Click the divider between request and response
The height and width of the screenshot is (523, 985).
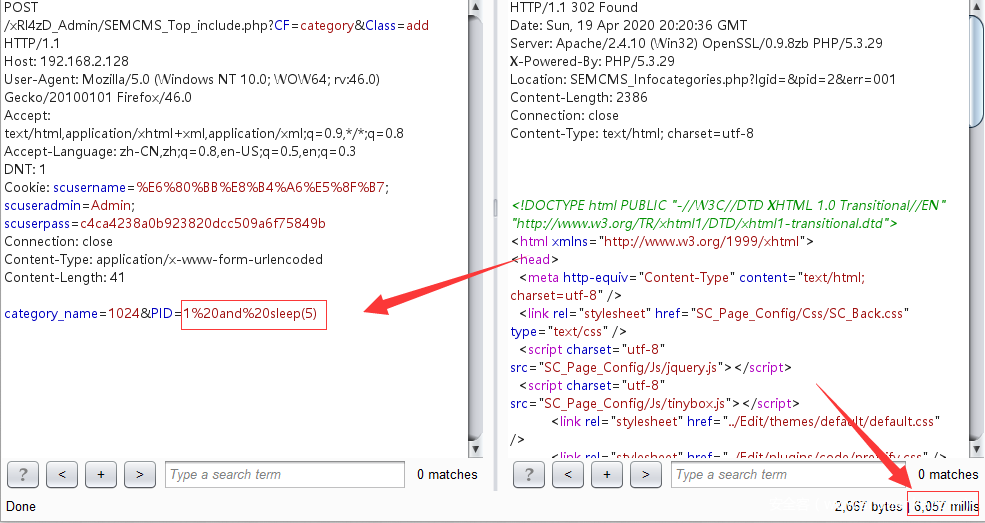(x=495, y=207)
